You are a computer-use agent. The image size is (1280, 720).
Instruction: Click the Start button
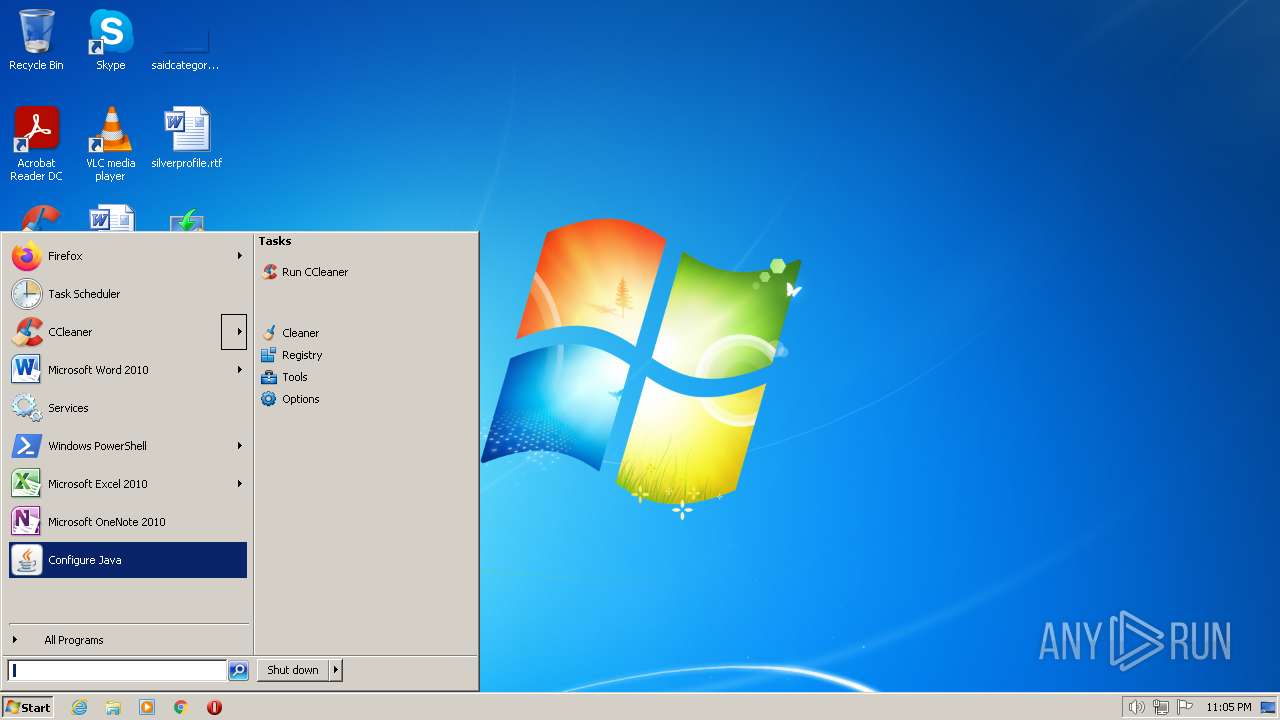coord(28,707)
